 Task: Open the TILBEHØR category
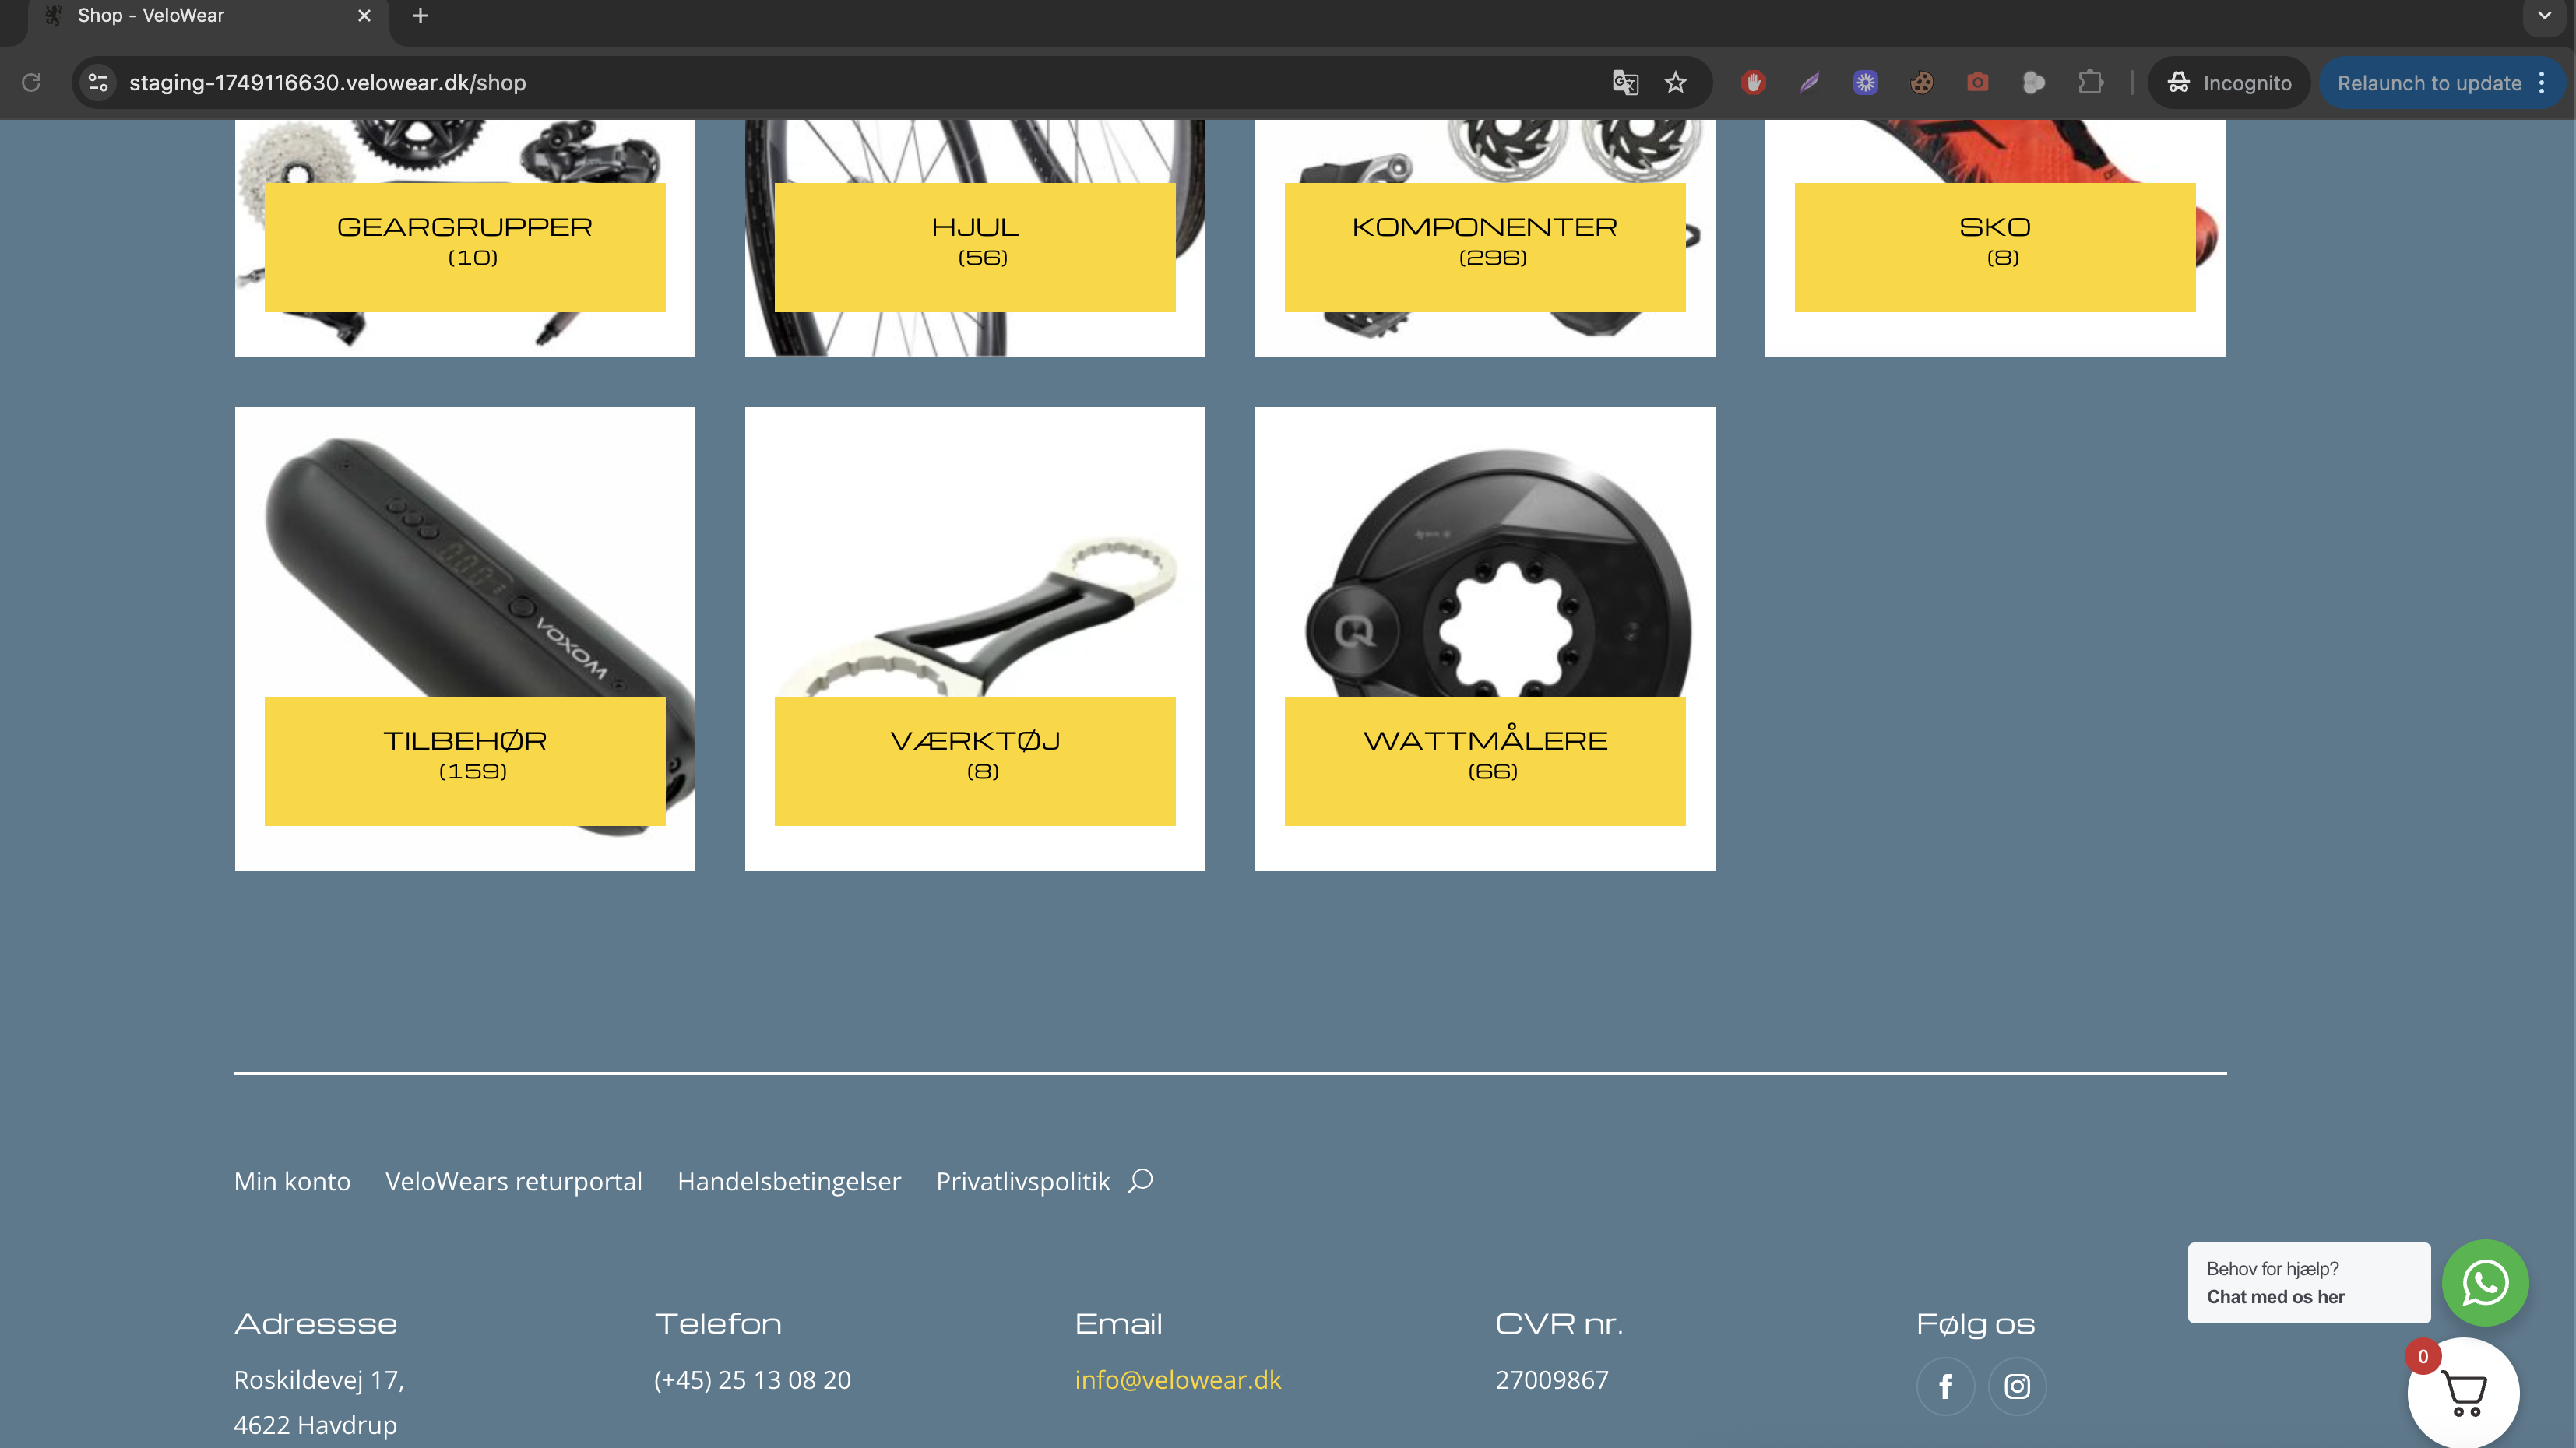click(x=465, y=761)
